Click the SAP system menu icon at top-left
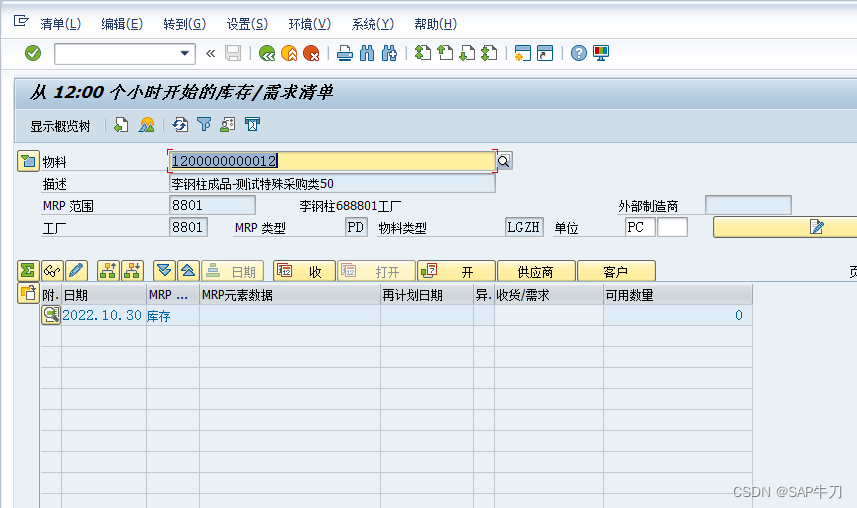This screenshot has width=857, height=508. pyautogui.click(x=21, y=21)
